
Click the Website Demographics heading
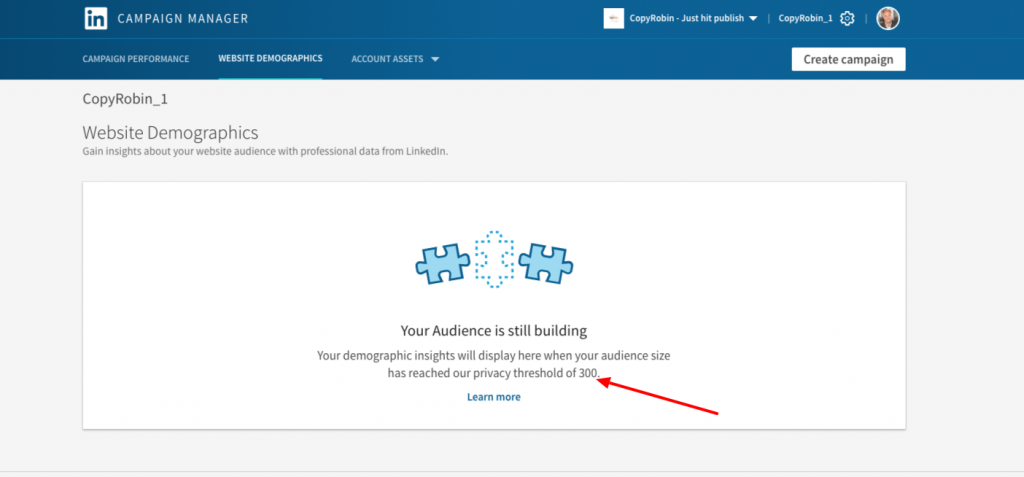170,133
